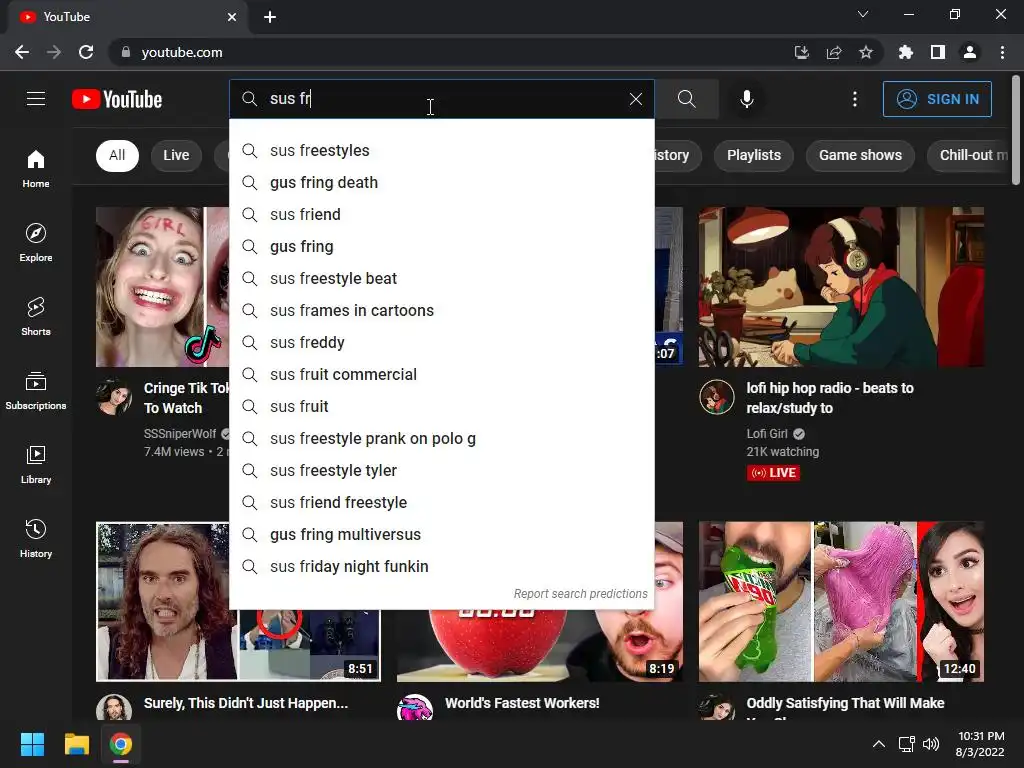Choose suggestion 'sus frames in cartoons'
The height and width of the screenshot is (768, 1024).
pyautogui.click(x=441, y=311)
